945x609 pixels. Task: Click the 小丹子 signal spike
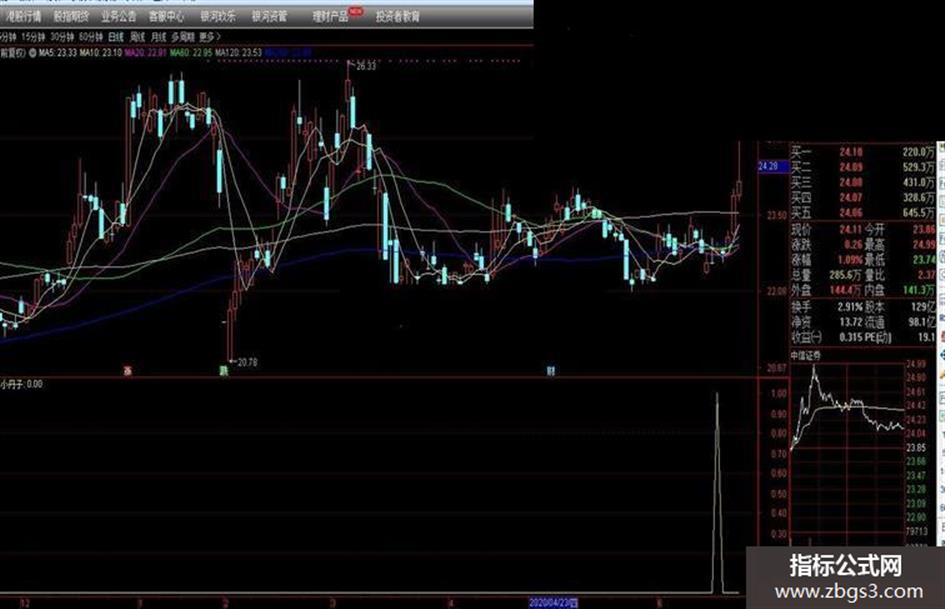click(717, 491)
